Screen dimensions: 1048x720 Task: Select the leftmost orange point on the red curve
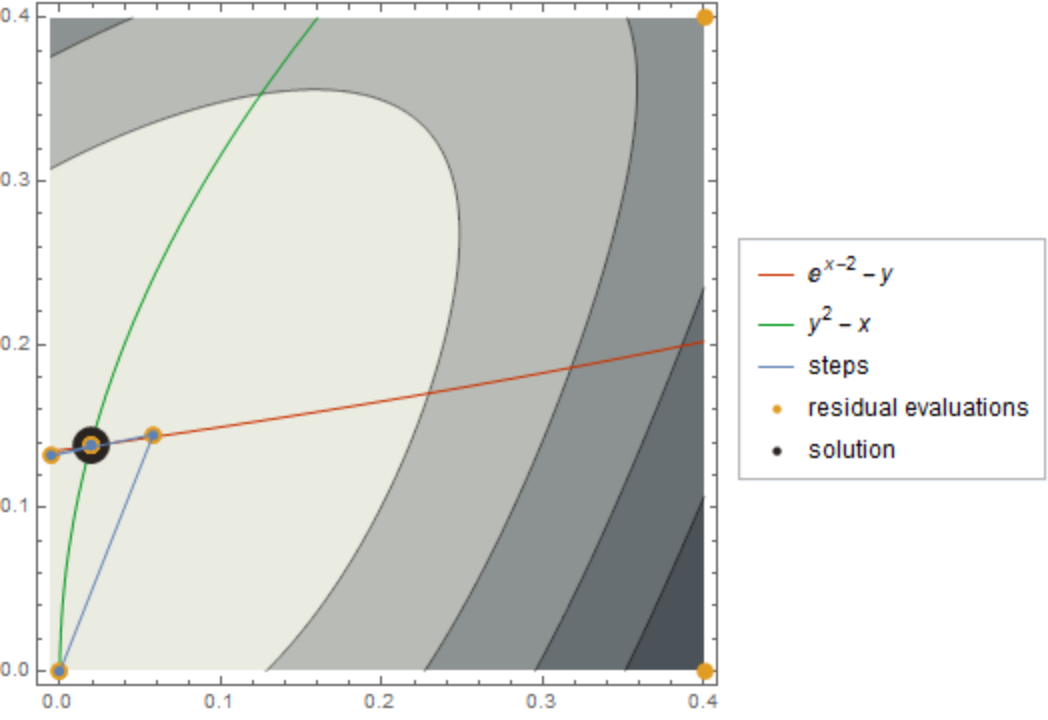(50, 455)
